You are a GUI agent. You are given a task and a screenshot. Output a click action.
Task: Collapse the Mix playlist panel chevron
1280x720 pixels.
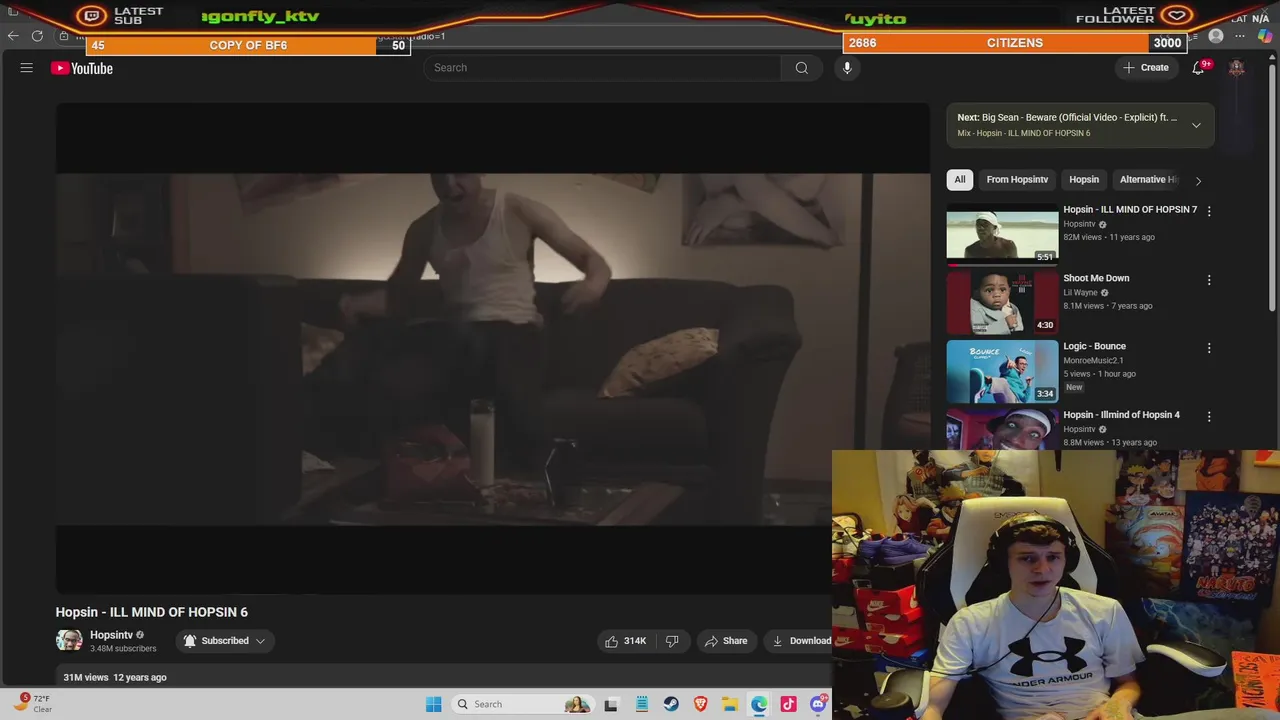pyautogui.click(x=1196, y=125)
